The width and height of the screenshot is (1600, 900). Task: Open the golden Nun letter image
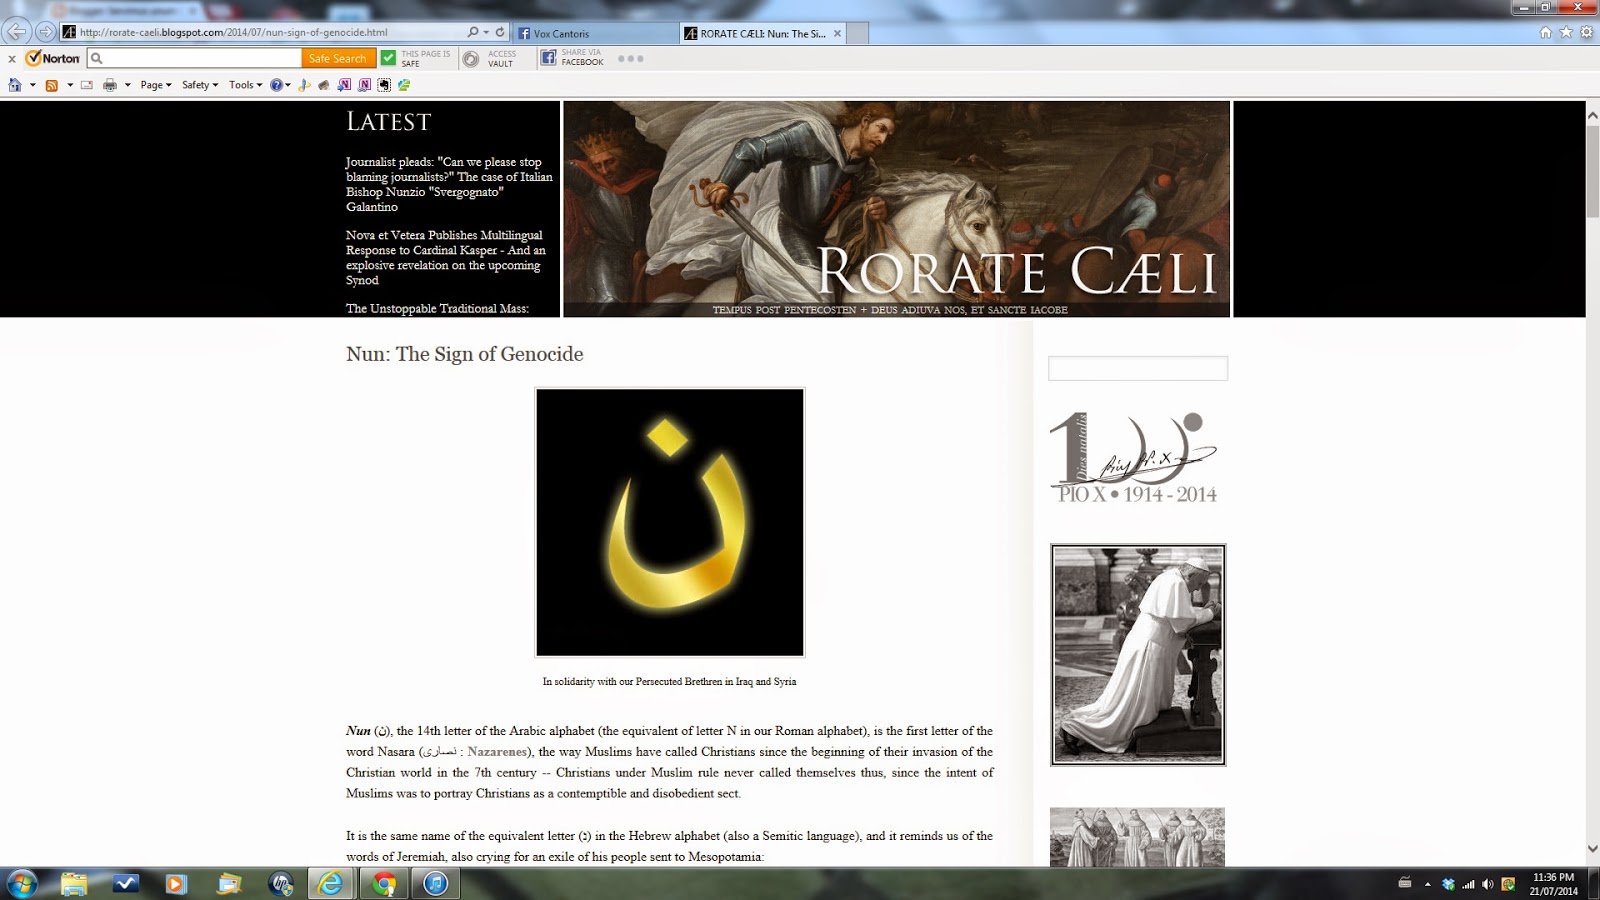[x=669, y=522]
